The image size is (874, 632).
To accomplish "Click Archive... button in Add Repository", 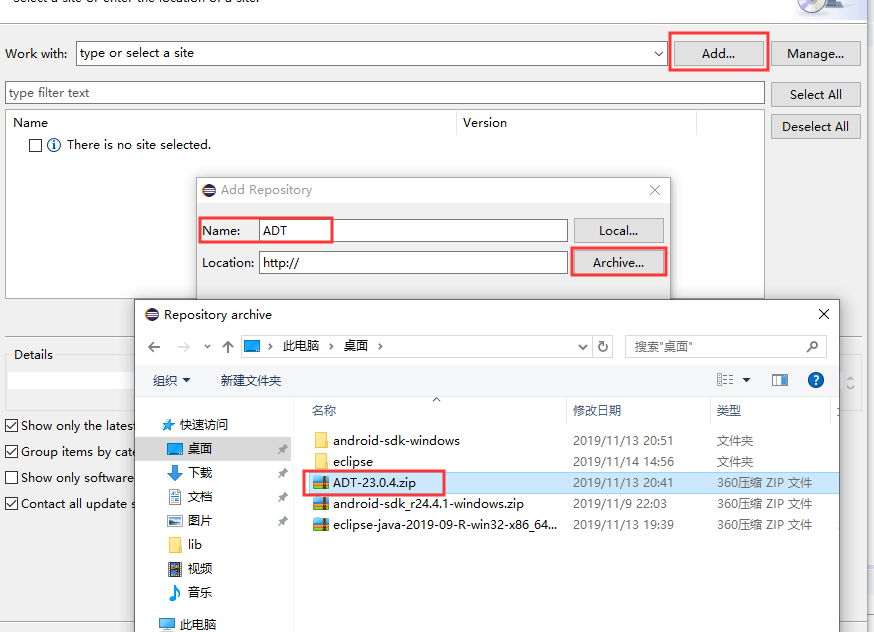I will (618, 262).
